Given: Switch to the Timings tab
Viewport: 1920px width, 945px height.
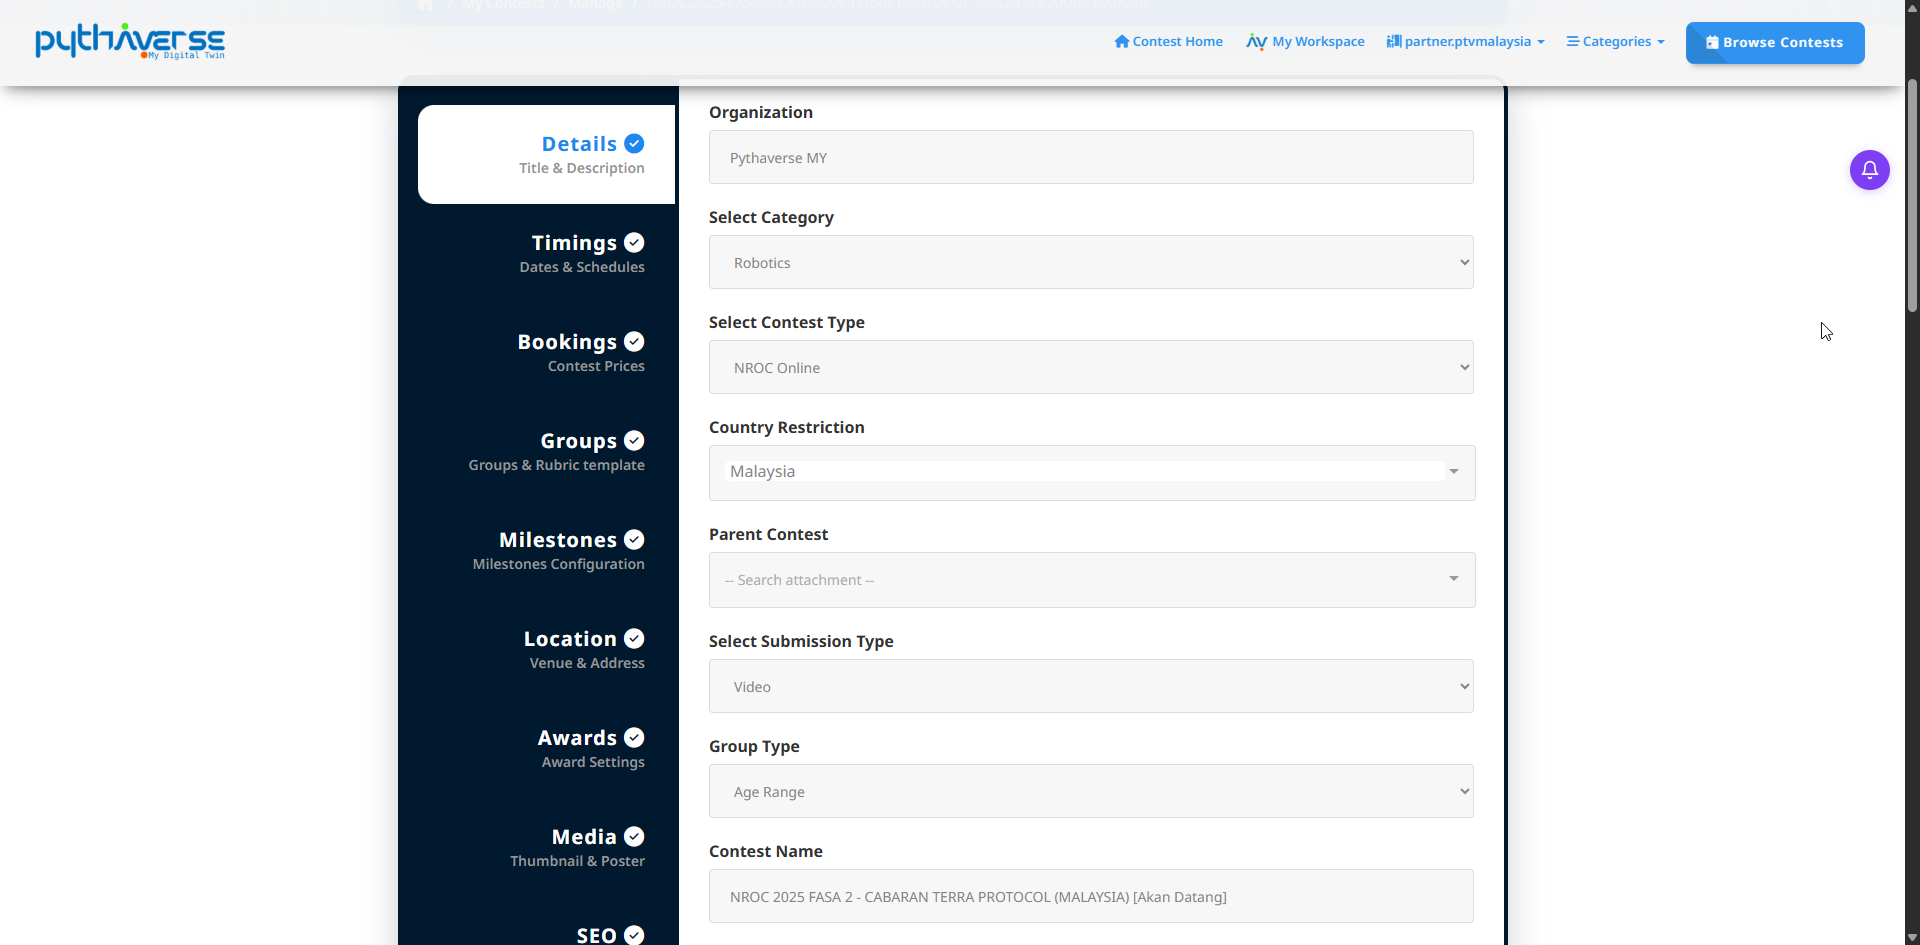Looking at the screenshot, I should [546, 253].
